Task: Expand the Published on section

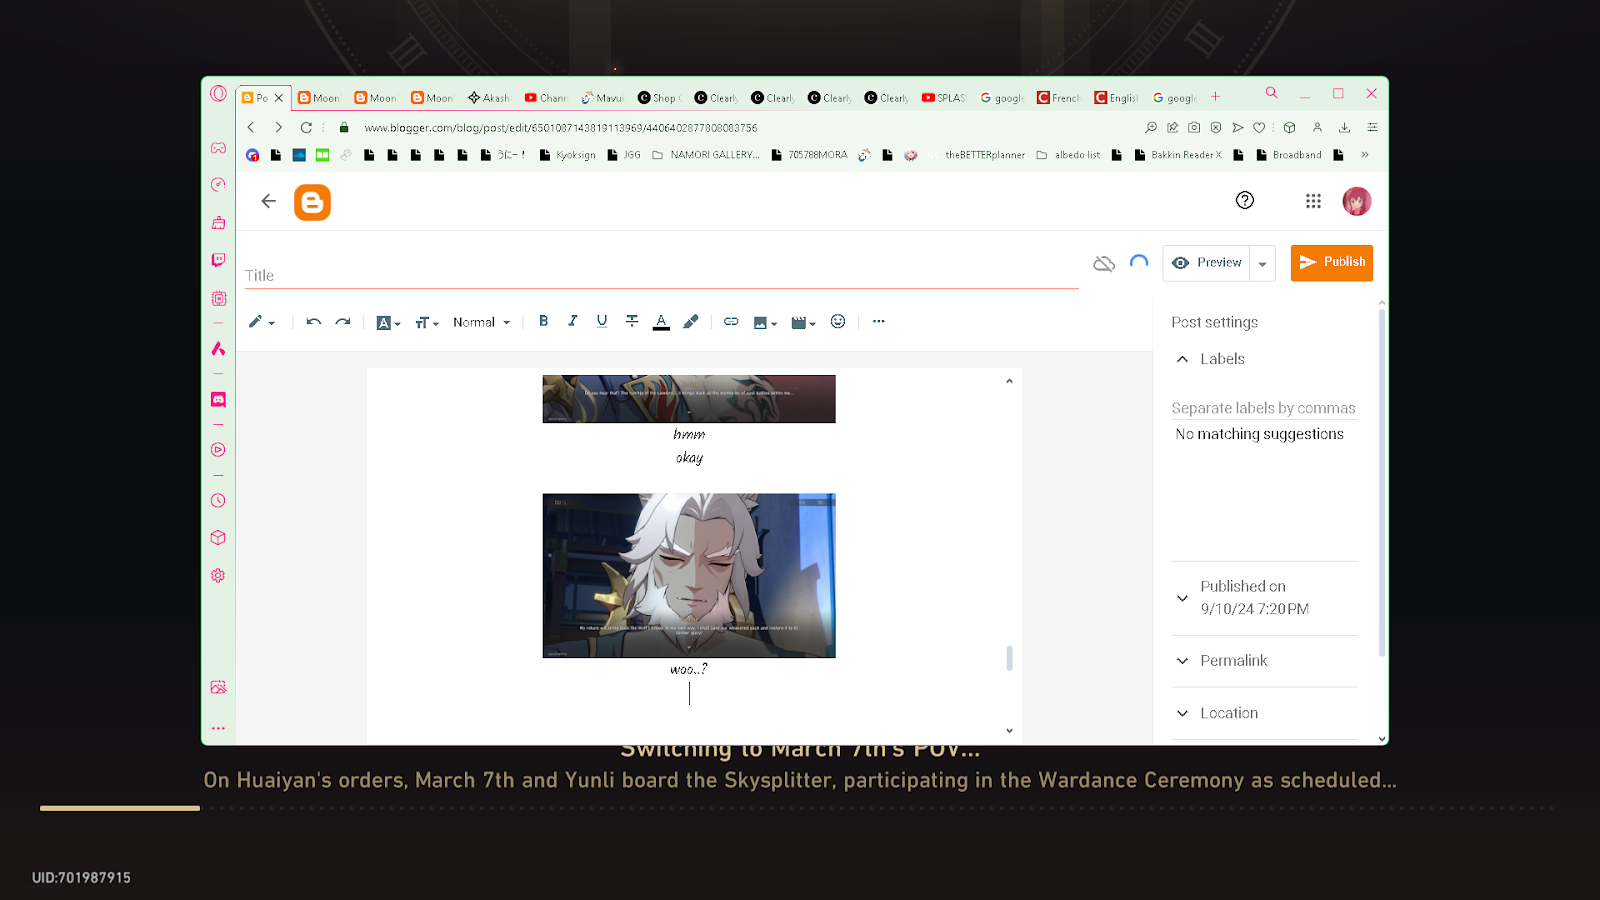Action: pyautogui.click(x=1183, y=598)
